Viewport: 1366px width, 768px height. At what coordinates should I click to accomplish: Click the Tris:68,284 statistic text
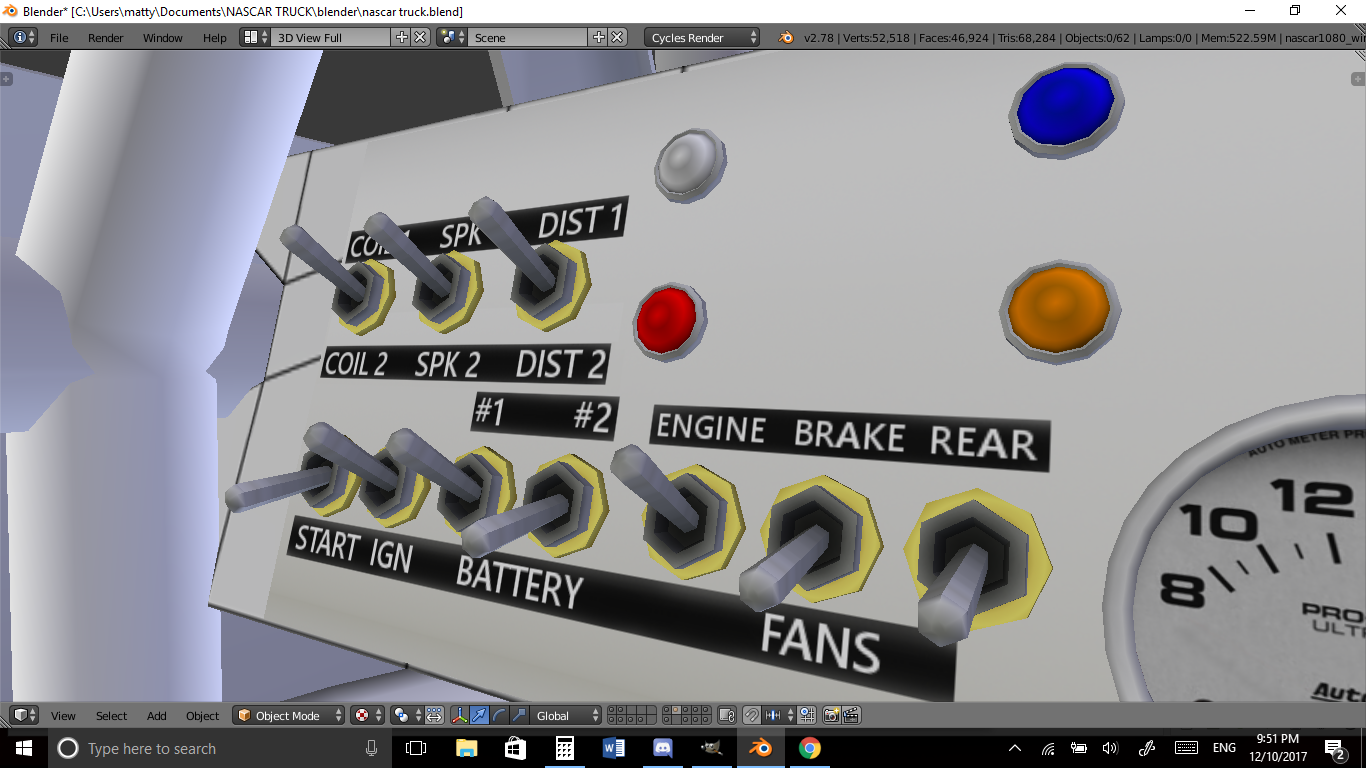[1025, 38]
